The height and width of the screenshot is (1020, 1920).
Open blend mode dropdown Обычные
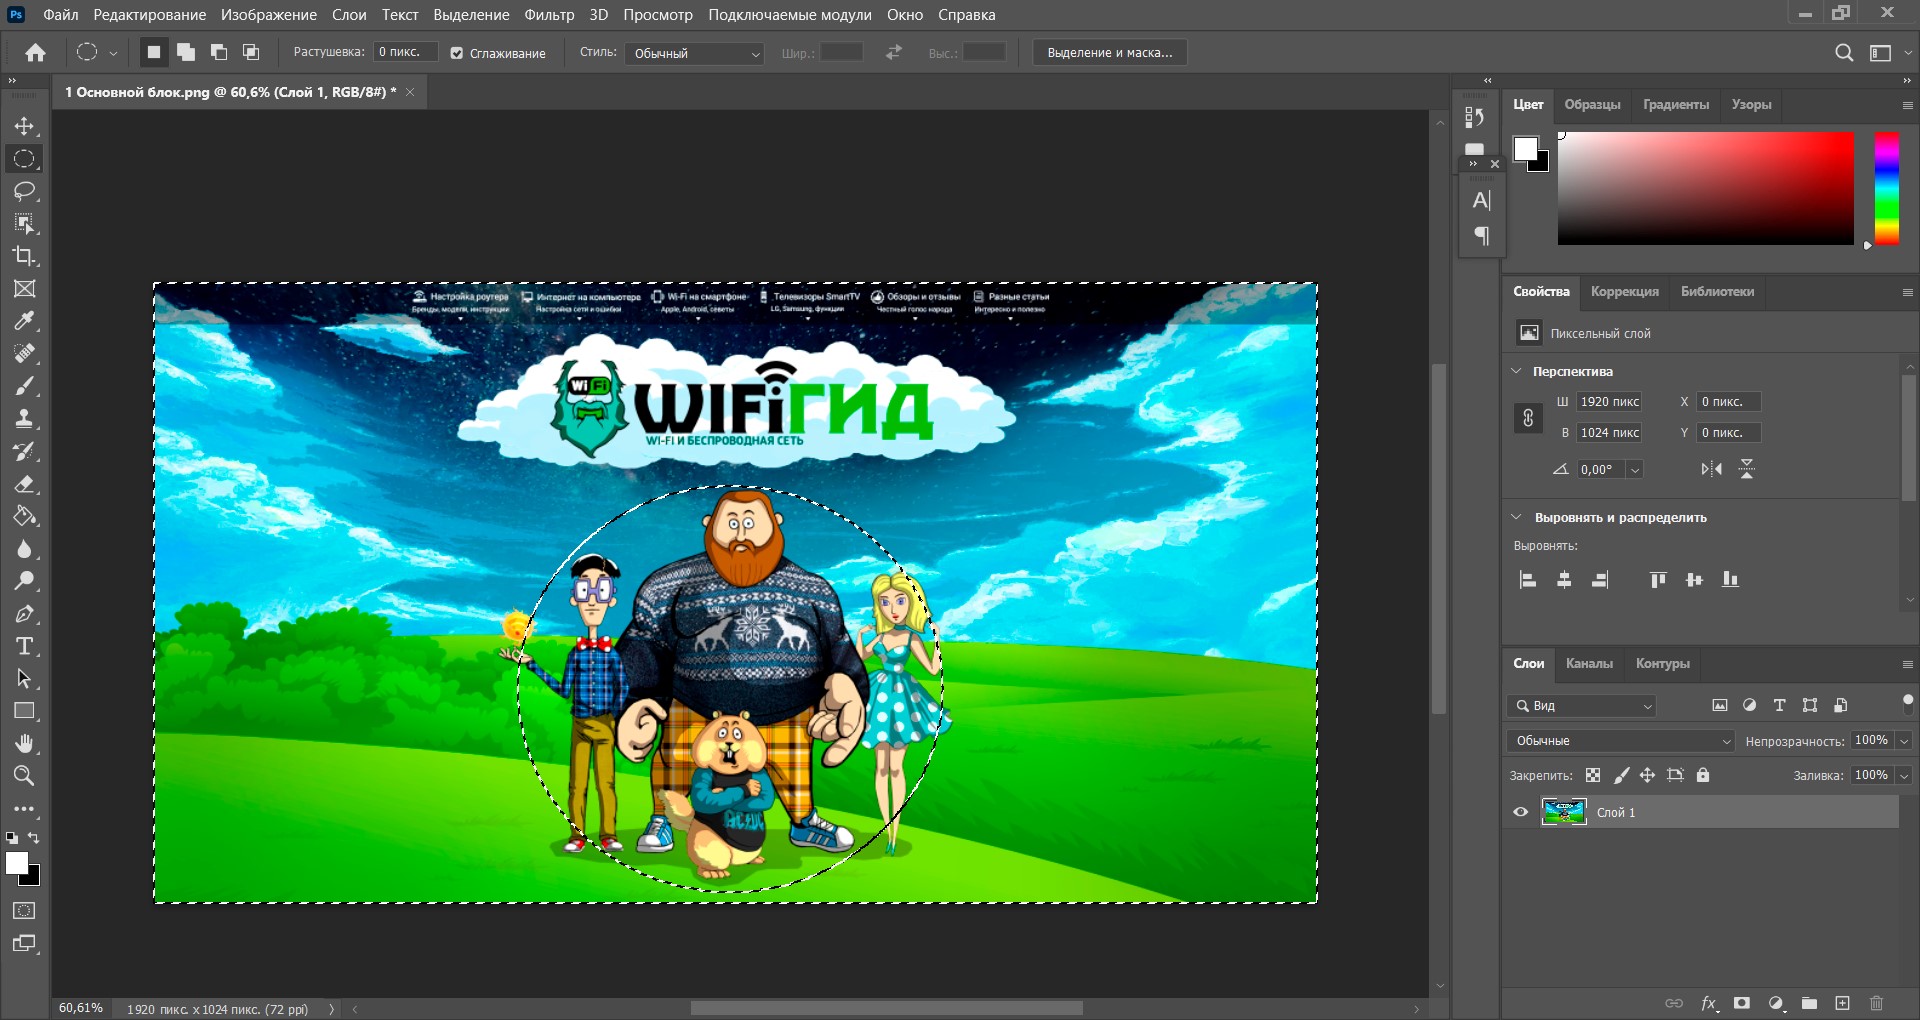(1620, 741)
